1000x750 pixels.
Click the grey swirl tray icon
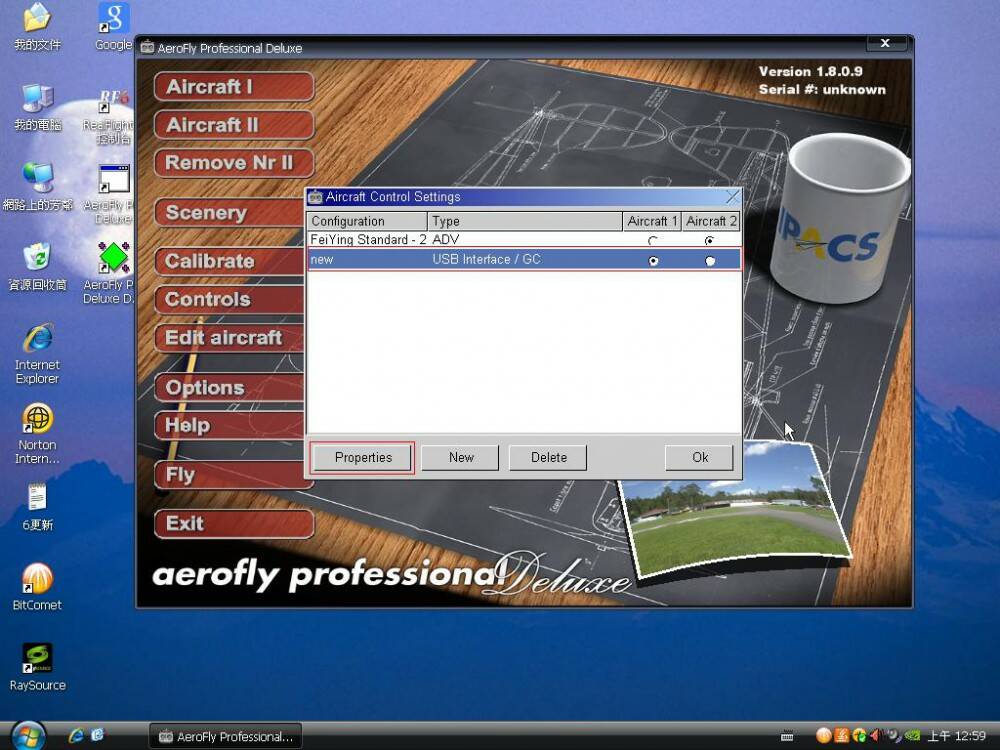click(x=894, y=736)
